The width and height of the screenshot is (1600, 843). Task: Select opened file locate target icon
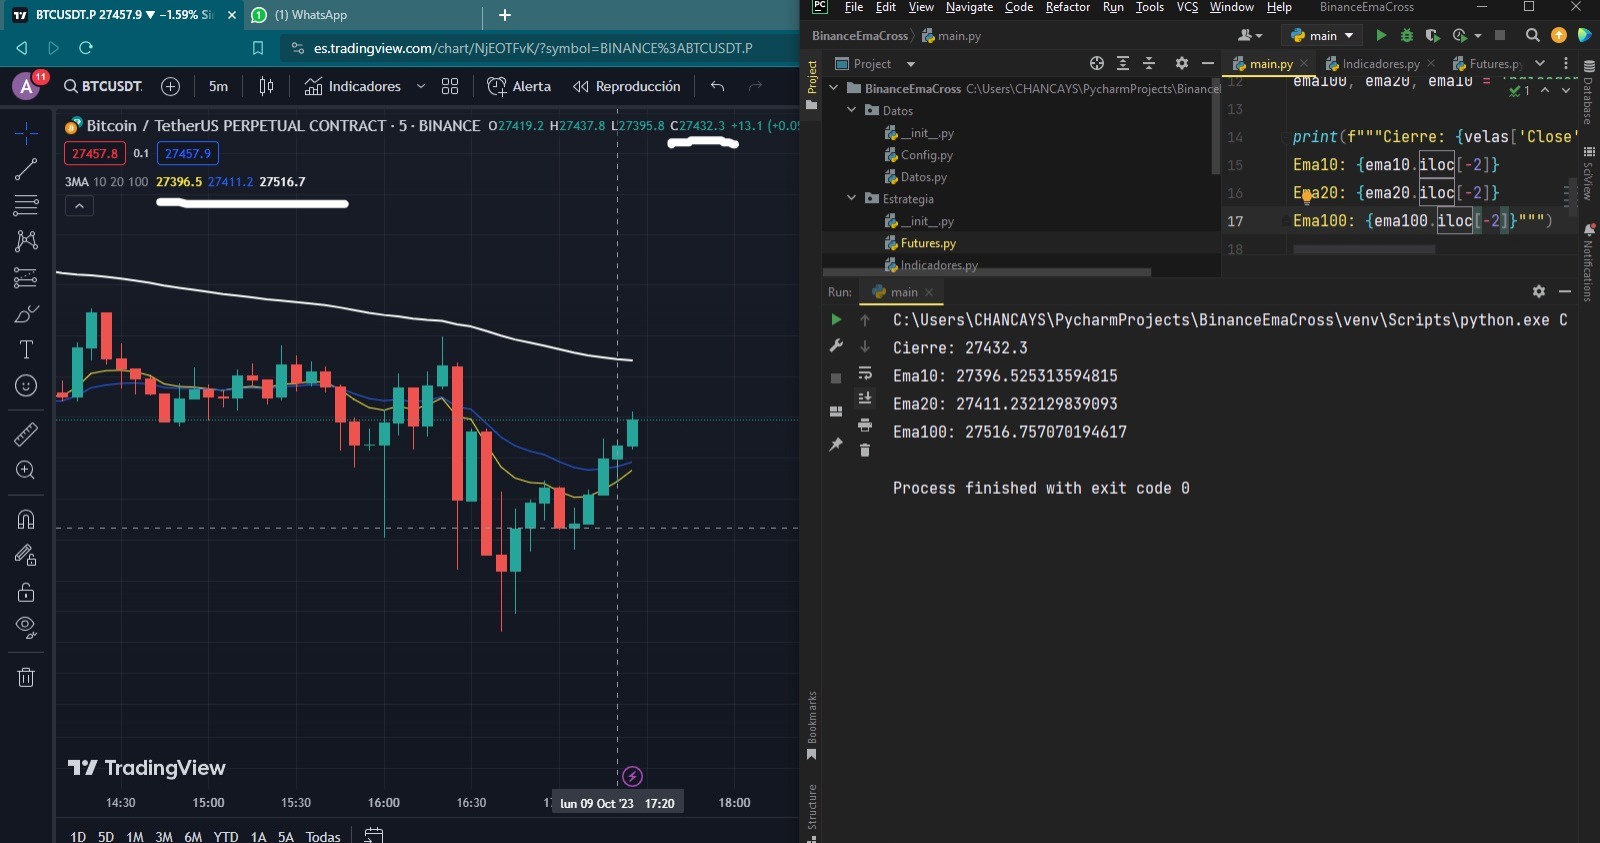[x=1097, y=63]
